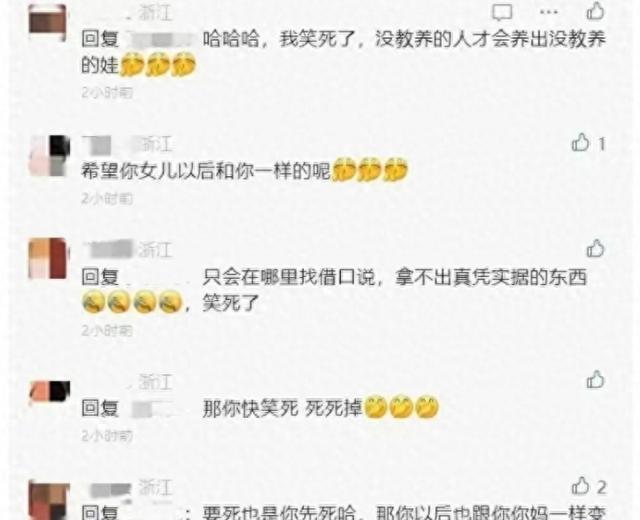Image resolution: width=640 pixels, height=520 pixels.
Task: Open the three-dots more options menu
Action: (x=549, y=12)
